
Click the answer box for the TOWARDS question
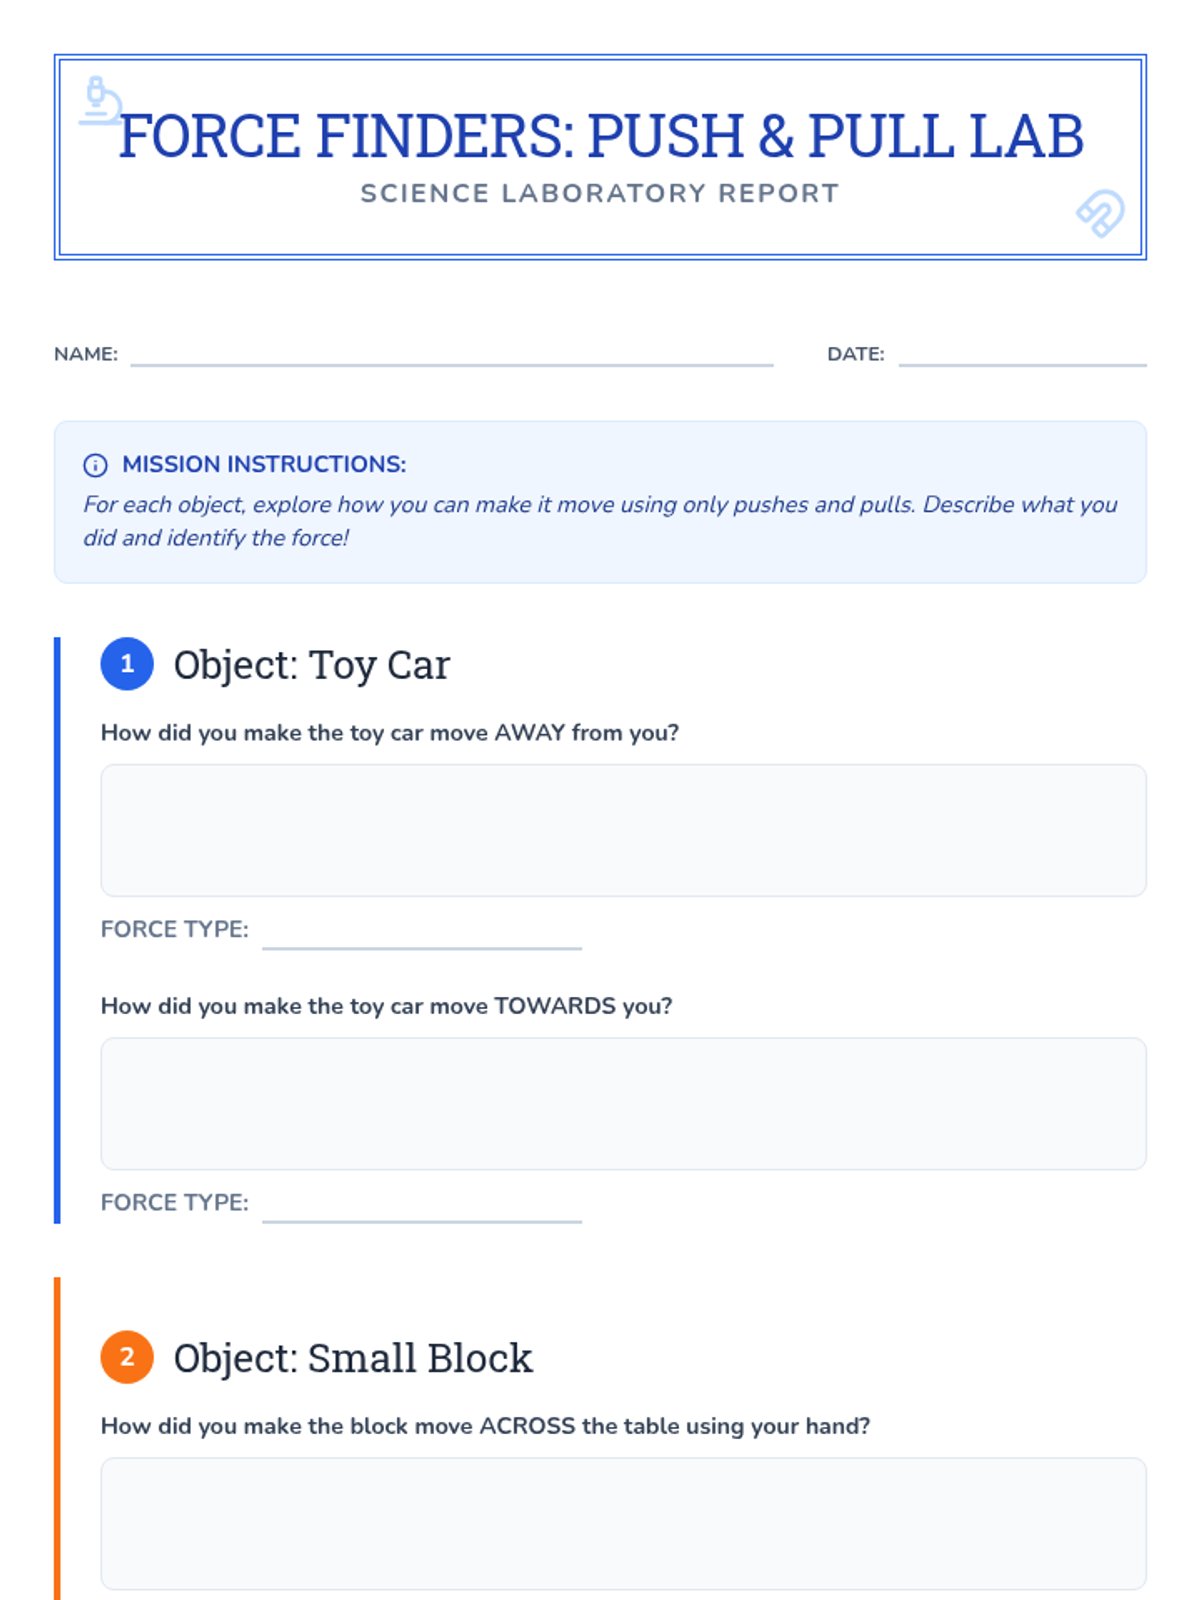(x=623, y=1103)
